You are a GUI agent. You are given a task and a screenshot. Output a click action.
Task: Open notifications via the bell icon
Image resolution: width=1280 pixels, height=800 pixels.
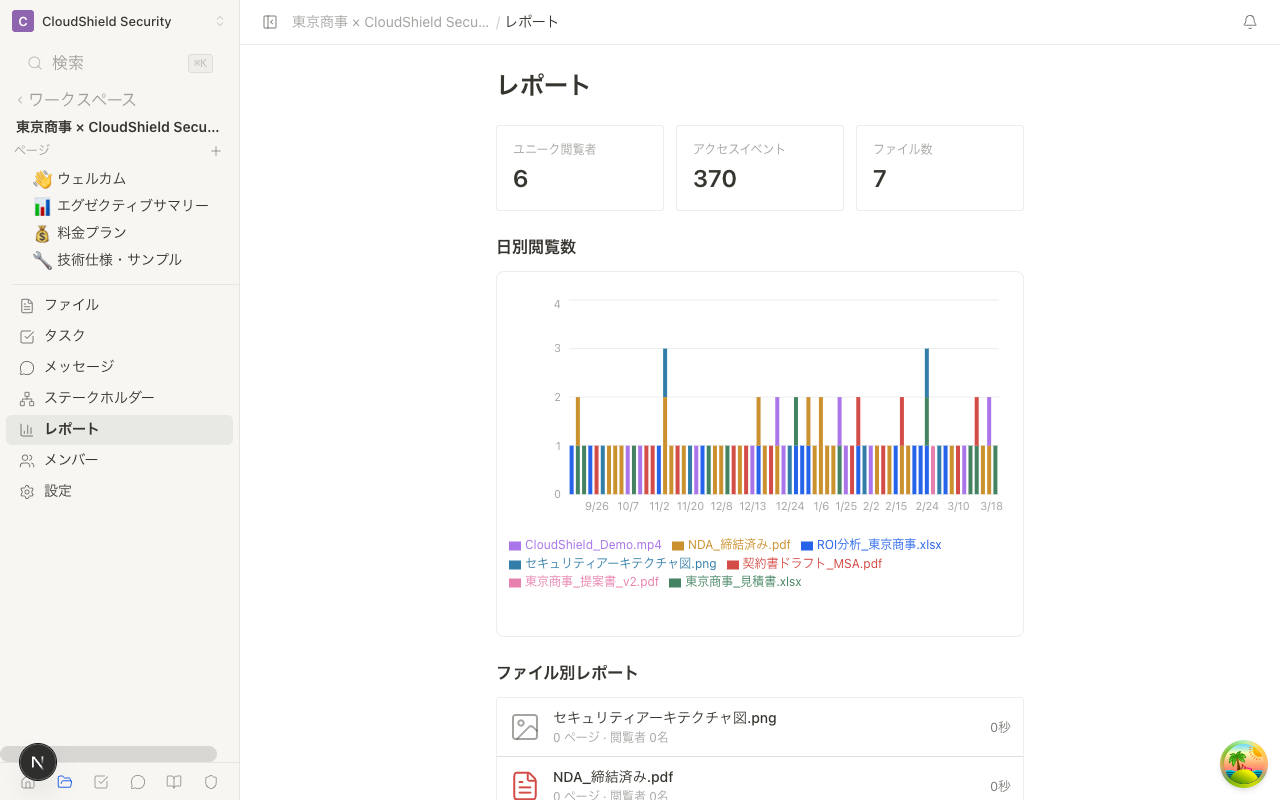pos(1249,21)
